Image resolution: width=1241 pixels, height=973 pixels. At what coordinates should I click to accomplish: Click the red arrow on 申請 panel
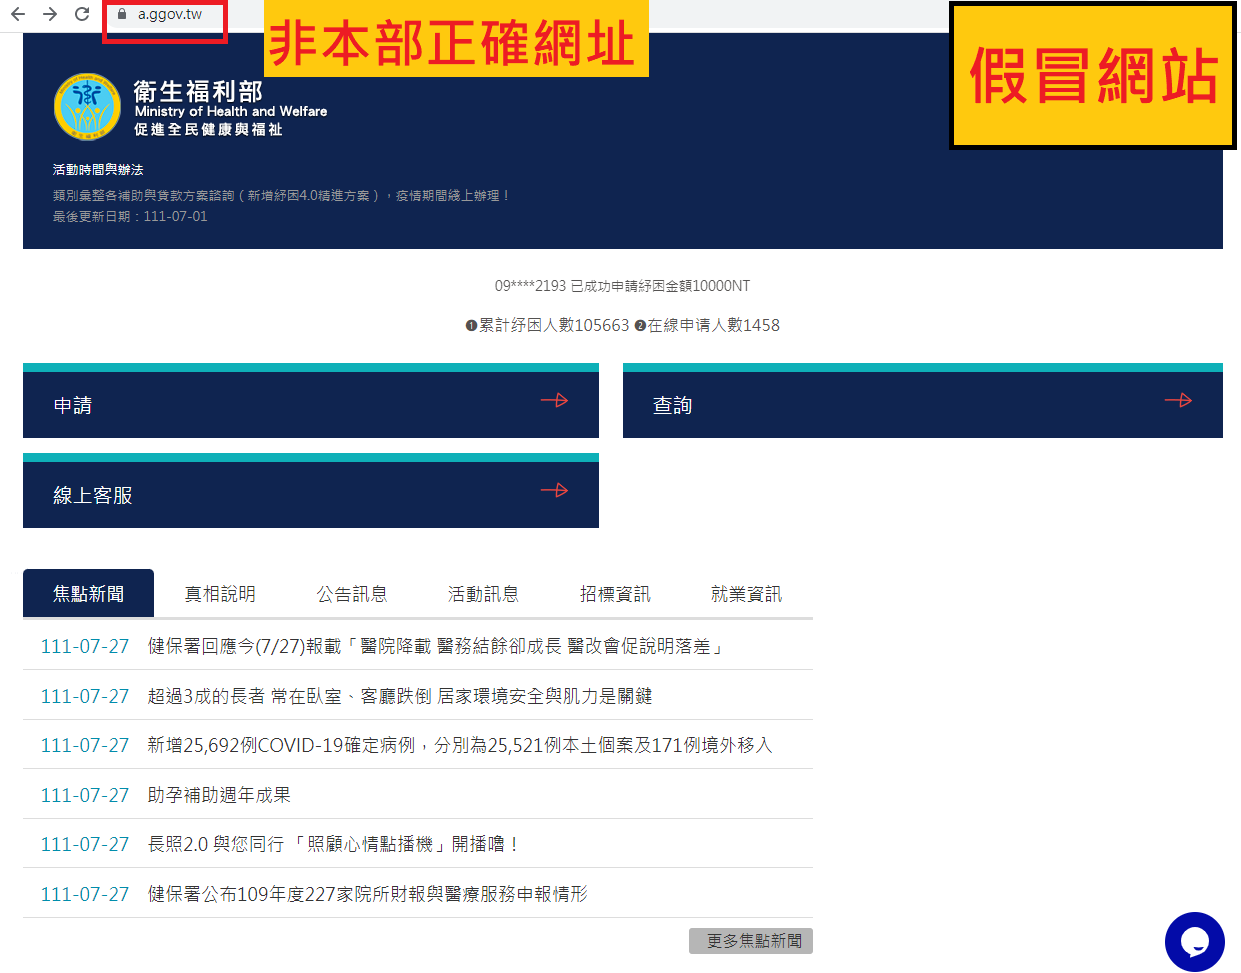pos(554,400)
